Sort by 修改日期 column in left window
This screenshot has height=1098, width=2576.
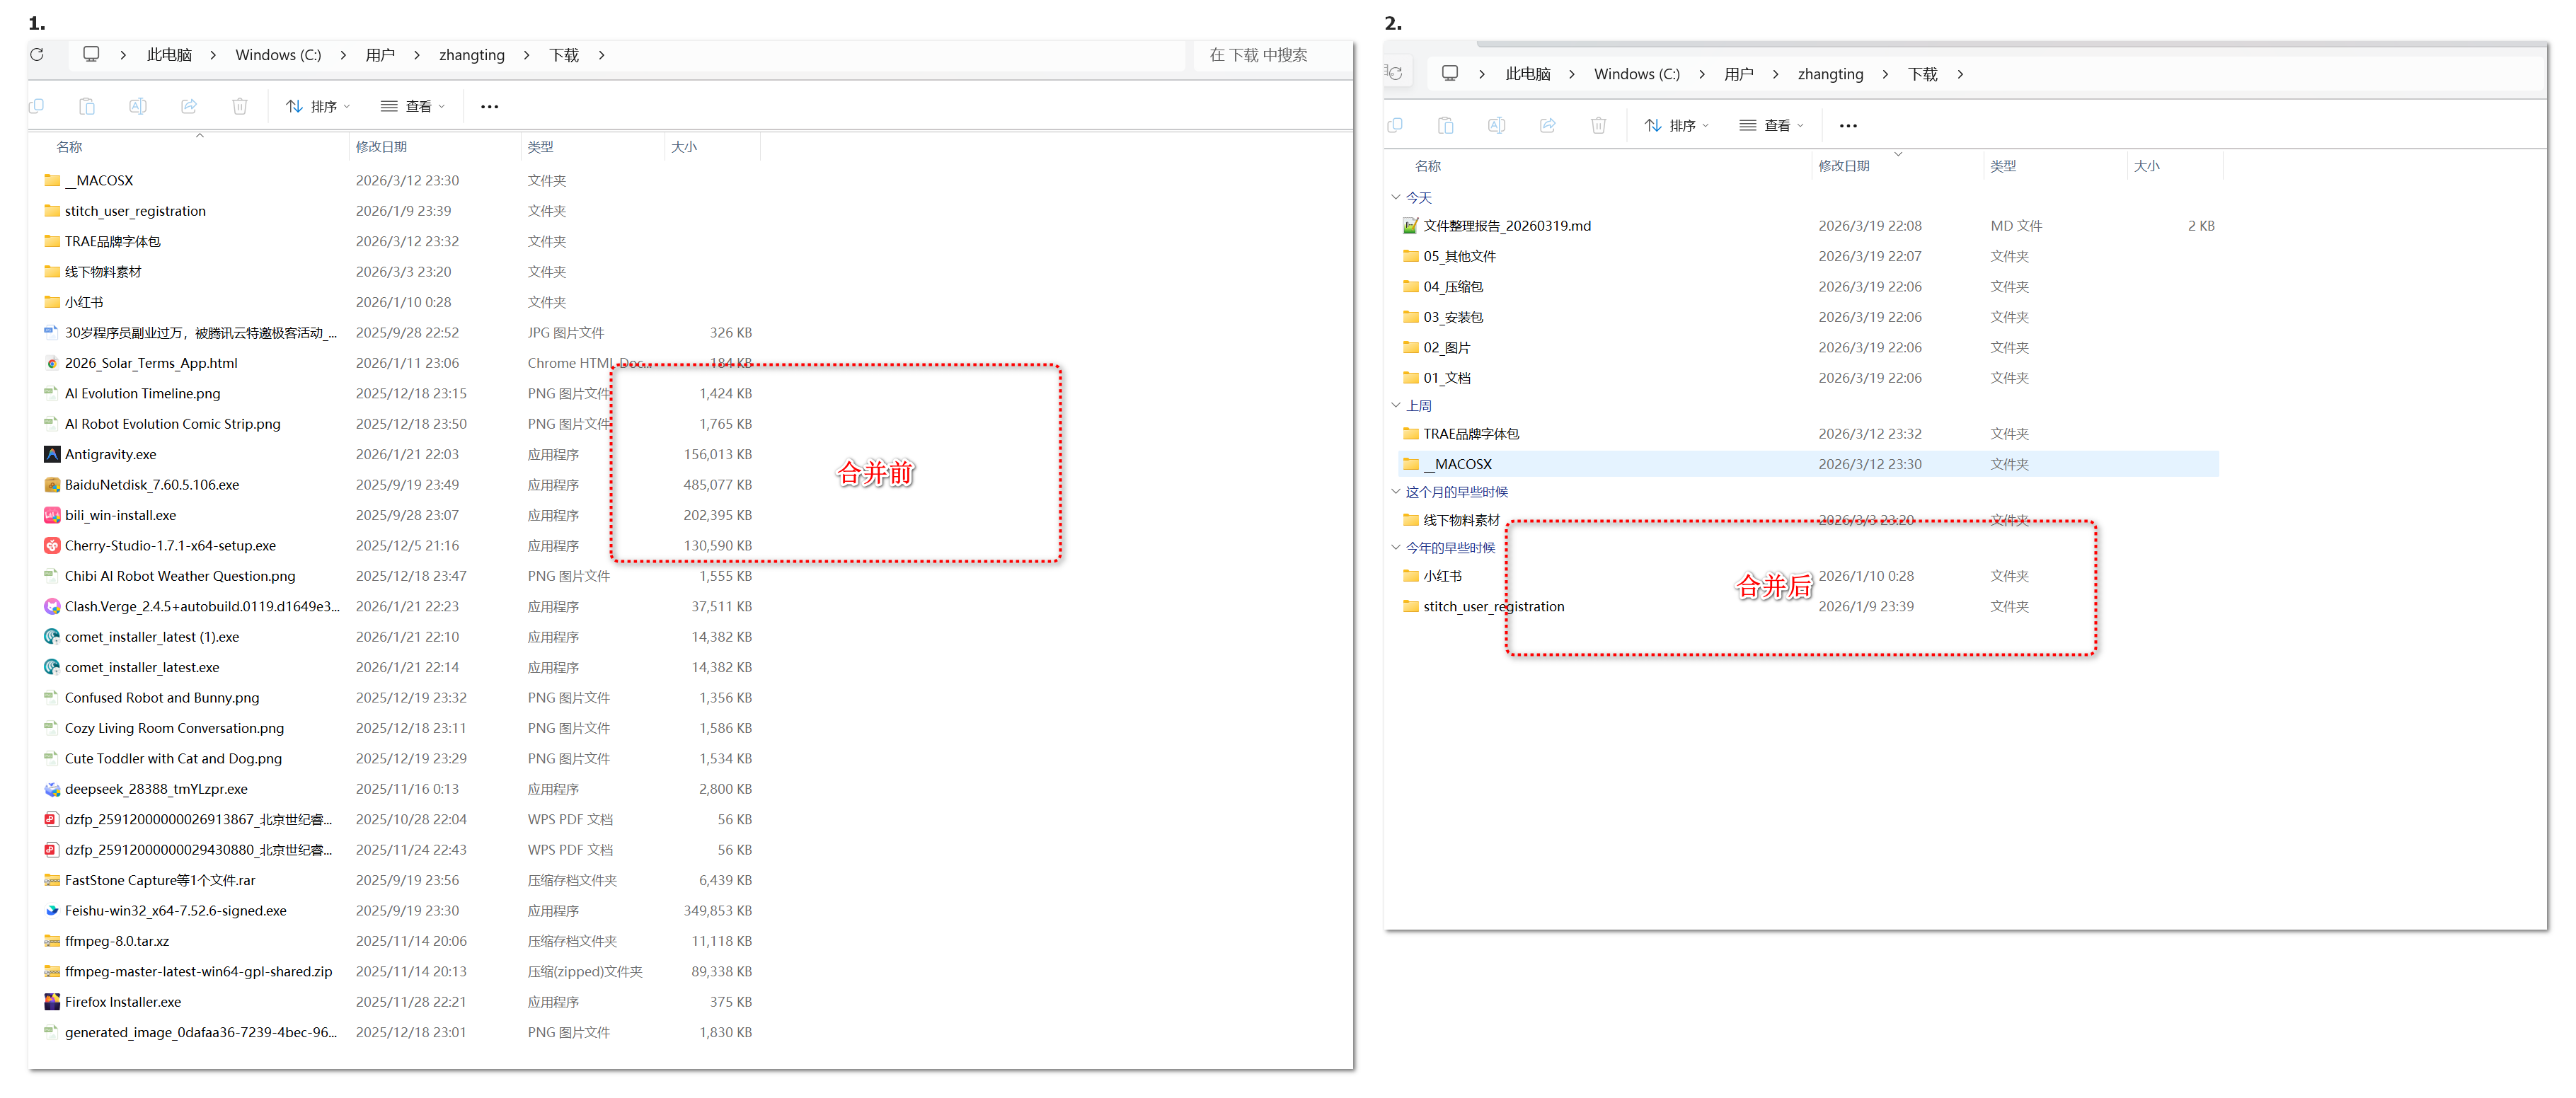(x=381, y=147)
